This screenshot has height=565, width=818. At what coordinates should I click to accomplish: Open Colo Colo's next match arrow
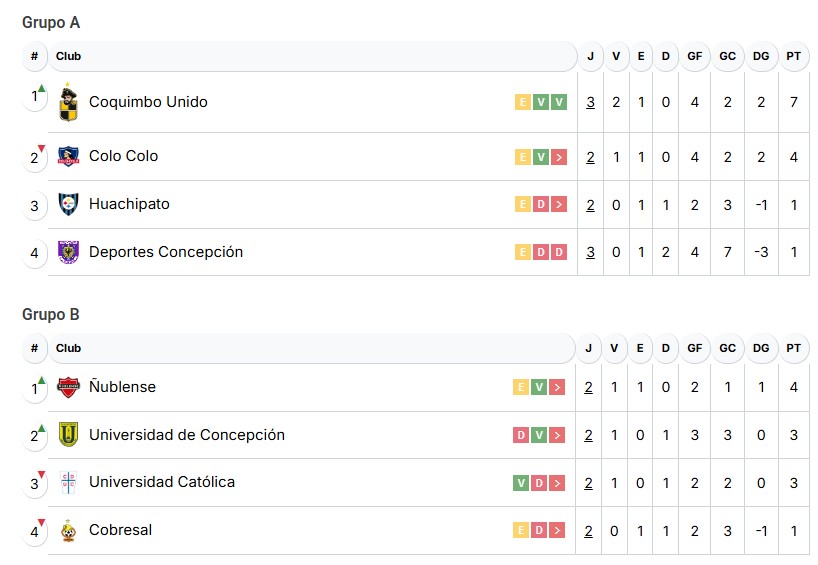click(x=559, y=157)
